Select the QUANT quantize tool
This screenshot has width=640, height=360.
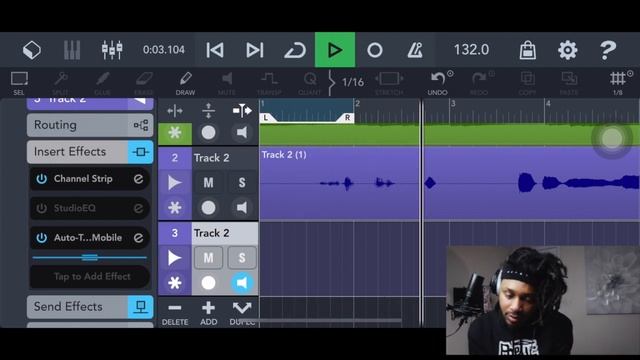pos(309,83)
